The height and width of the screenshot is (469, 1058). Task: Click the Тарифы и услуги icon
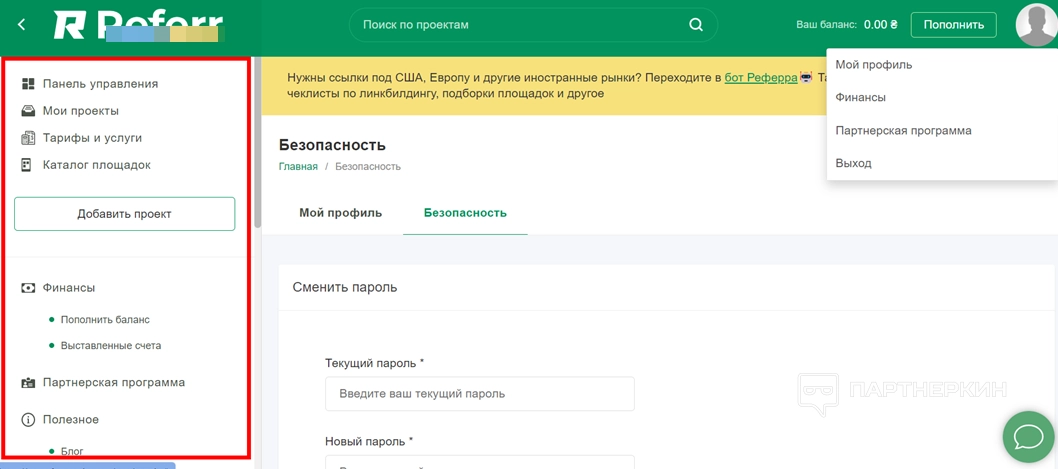click(x=28, y=138)
